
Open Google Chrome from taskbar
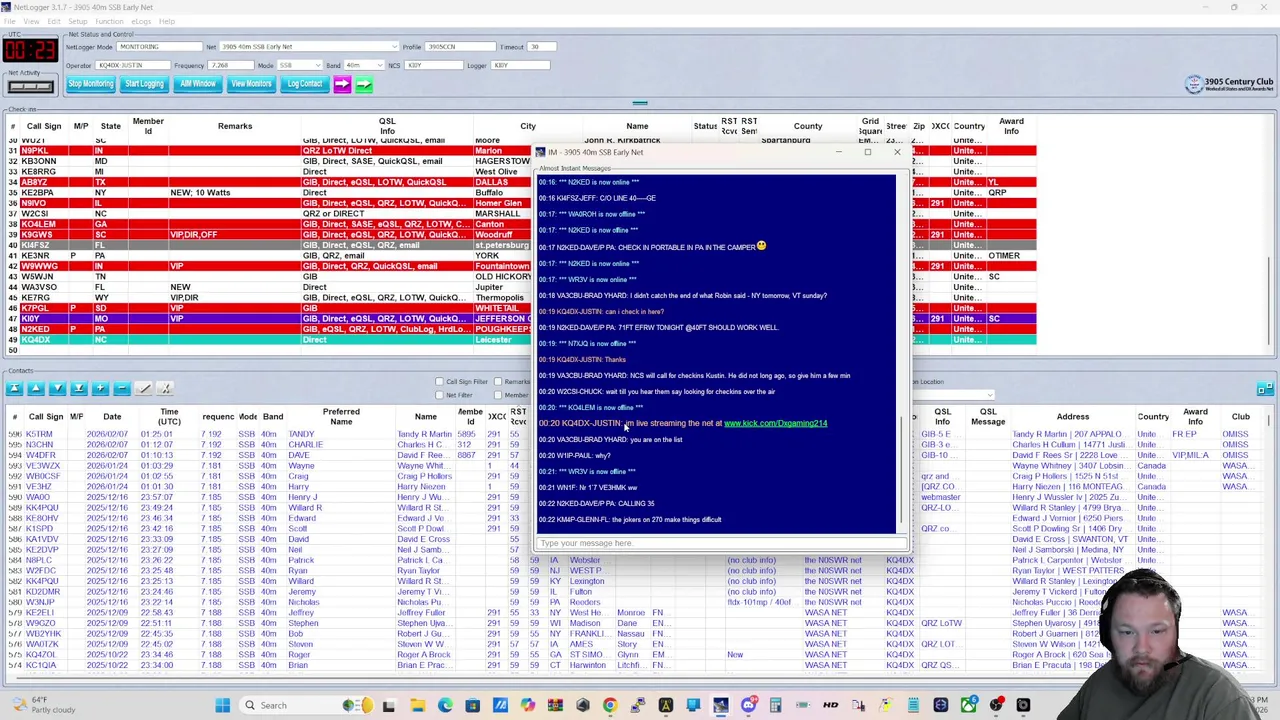click(610, 705)
